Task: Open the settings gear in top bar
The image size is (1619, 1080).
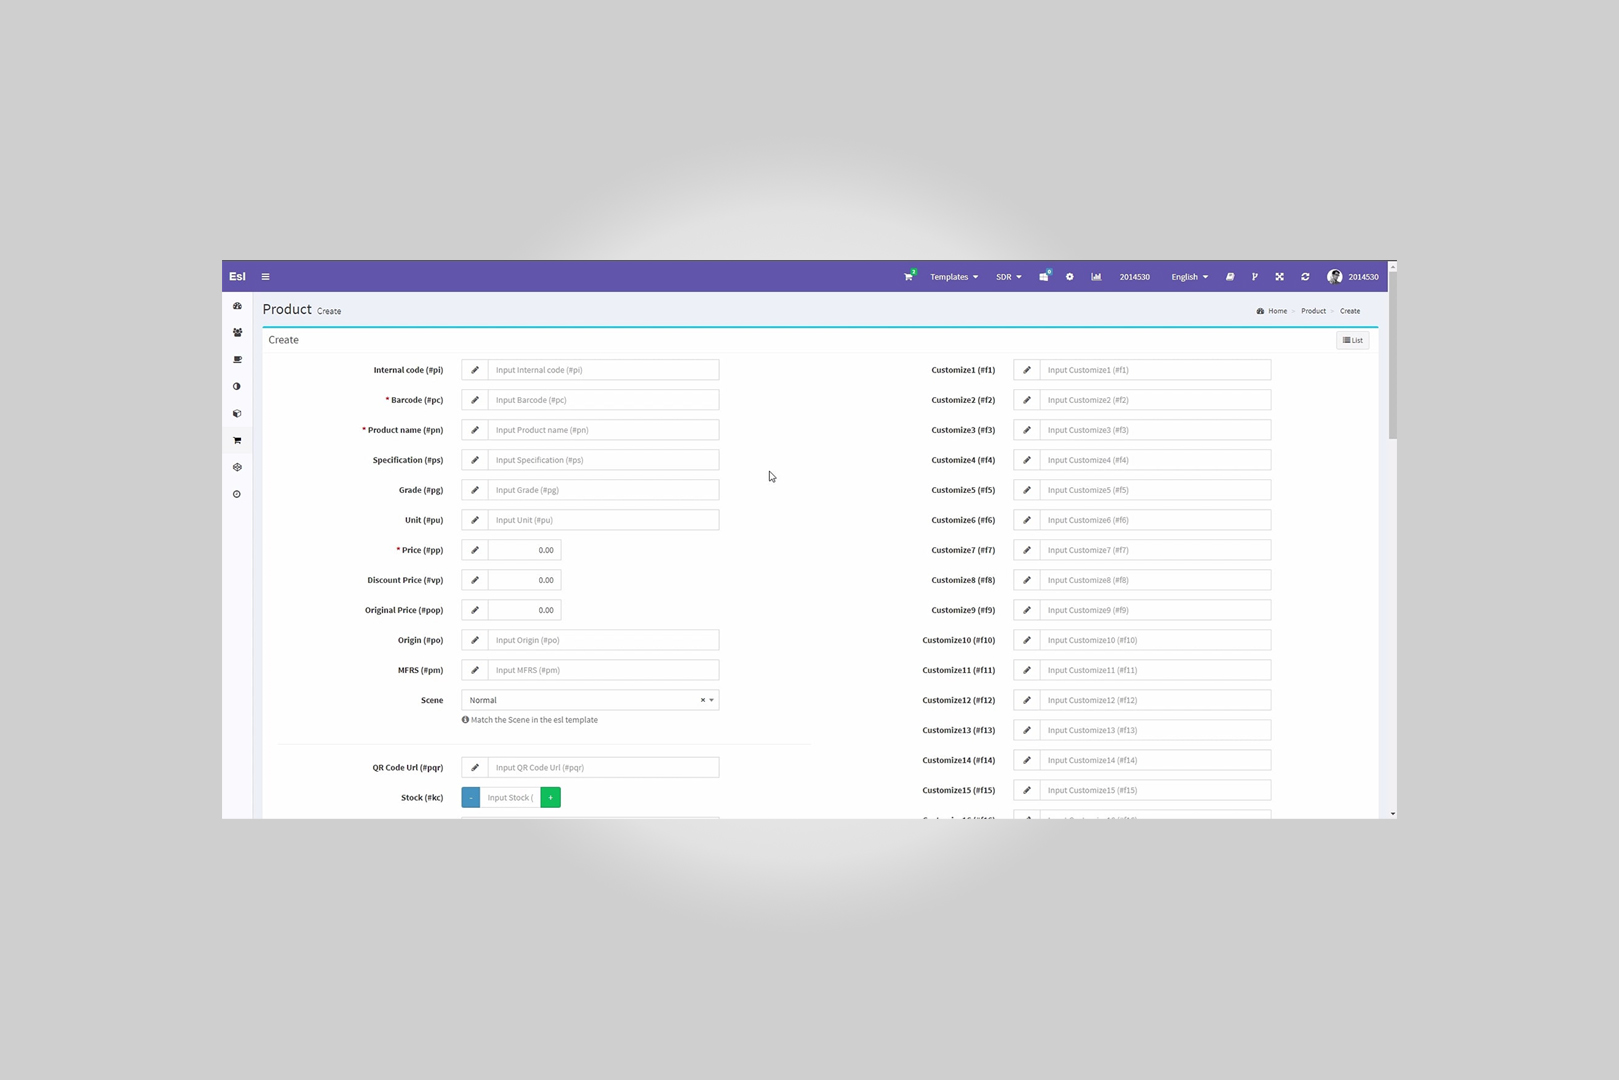Action: pos(1069,277)
